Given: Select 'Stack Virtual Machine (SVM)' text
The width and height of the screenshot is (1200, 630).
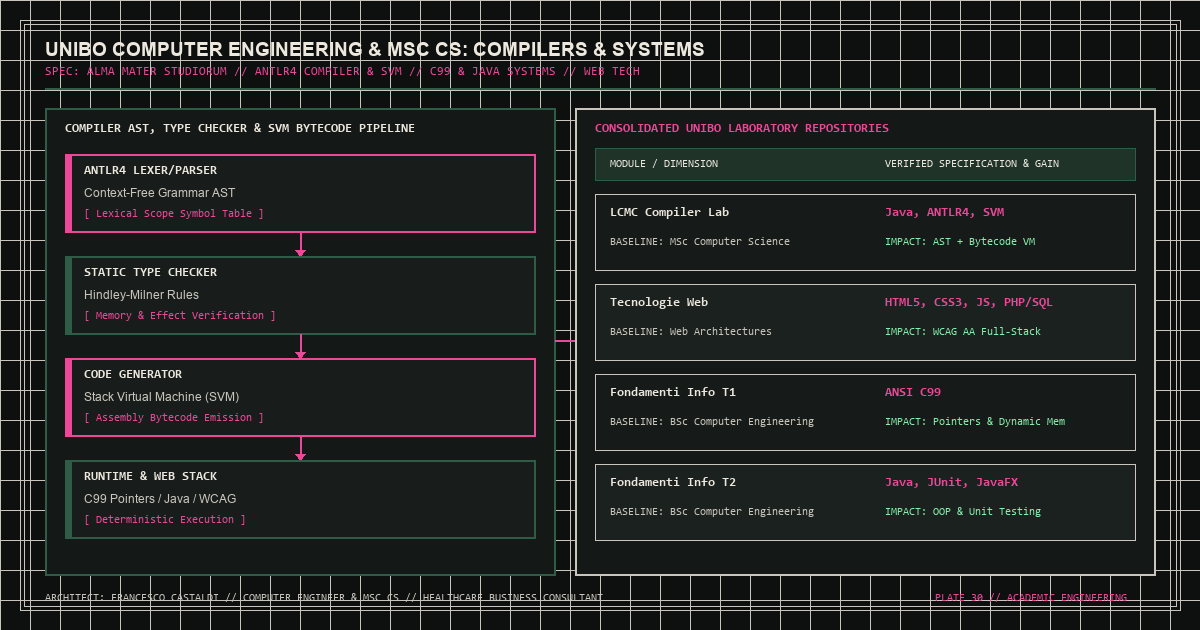Looking at the screenshot, I should 162,397.
